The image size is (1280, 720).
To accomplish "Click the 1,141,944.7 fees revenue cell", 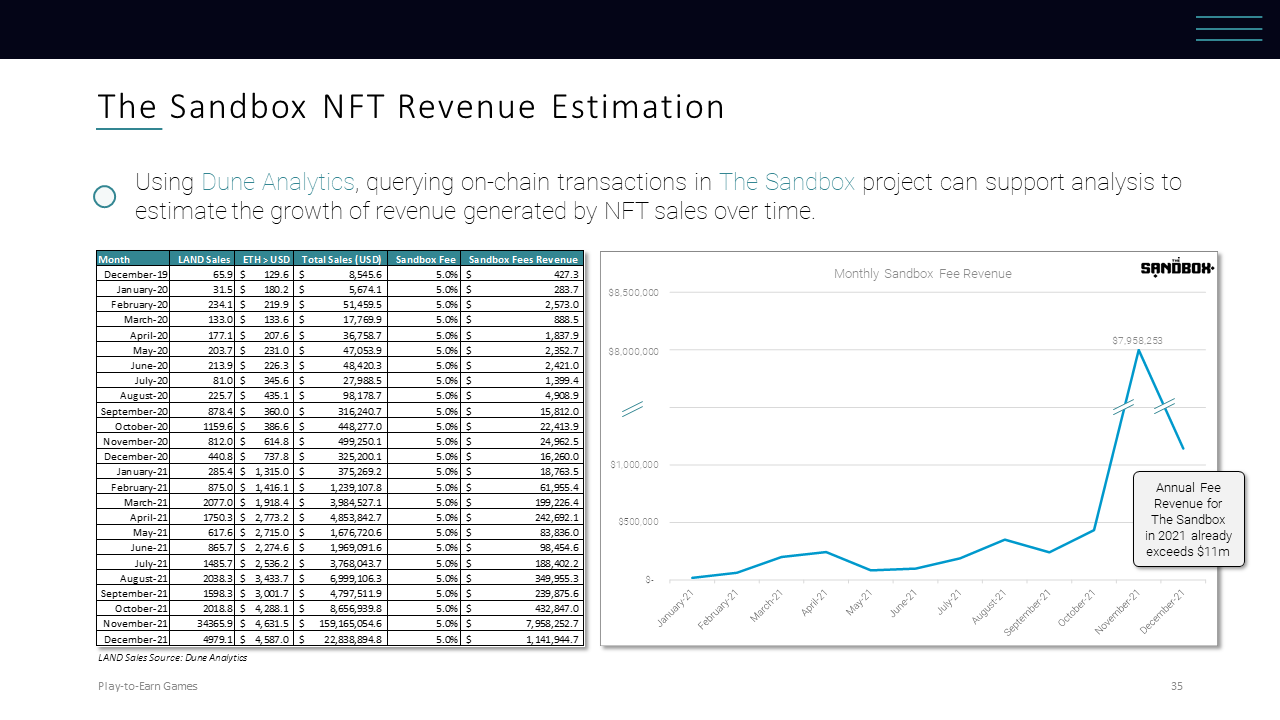I will 523,640.
